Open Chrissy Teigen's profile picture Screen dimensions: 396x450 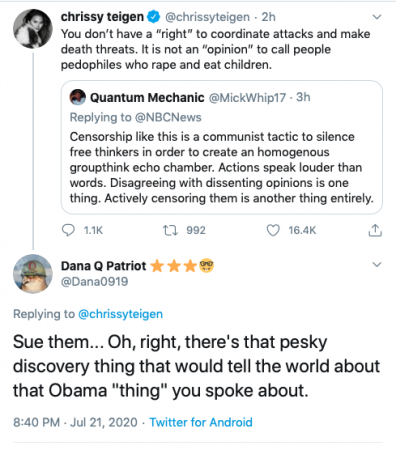[33, 29]
